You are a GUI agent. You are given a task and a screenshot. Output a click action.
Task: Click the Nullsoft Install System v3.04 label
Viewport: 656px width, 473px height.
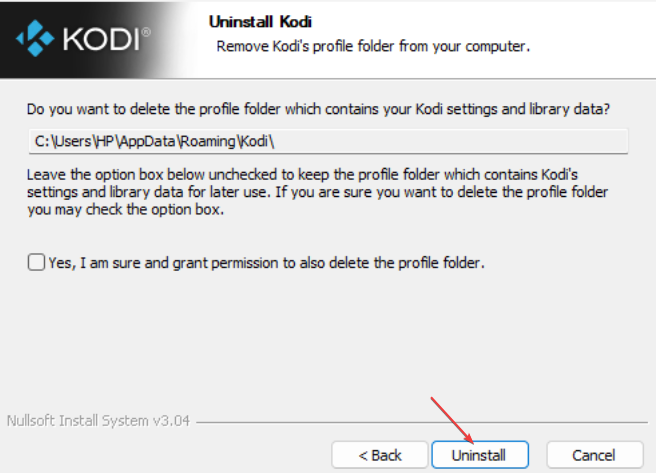98,420
